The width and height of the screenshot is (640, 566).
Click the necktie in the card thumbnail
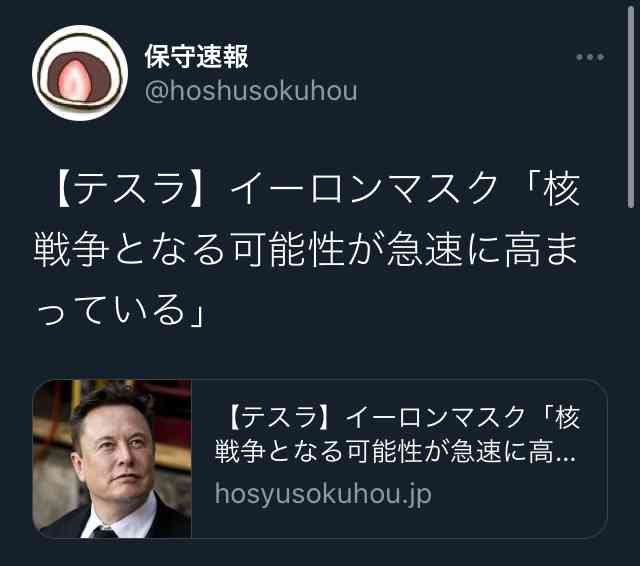(x=104, y=532)
